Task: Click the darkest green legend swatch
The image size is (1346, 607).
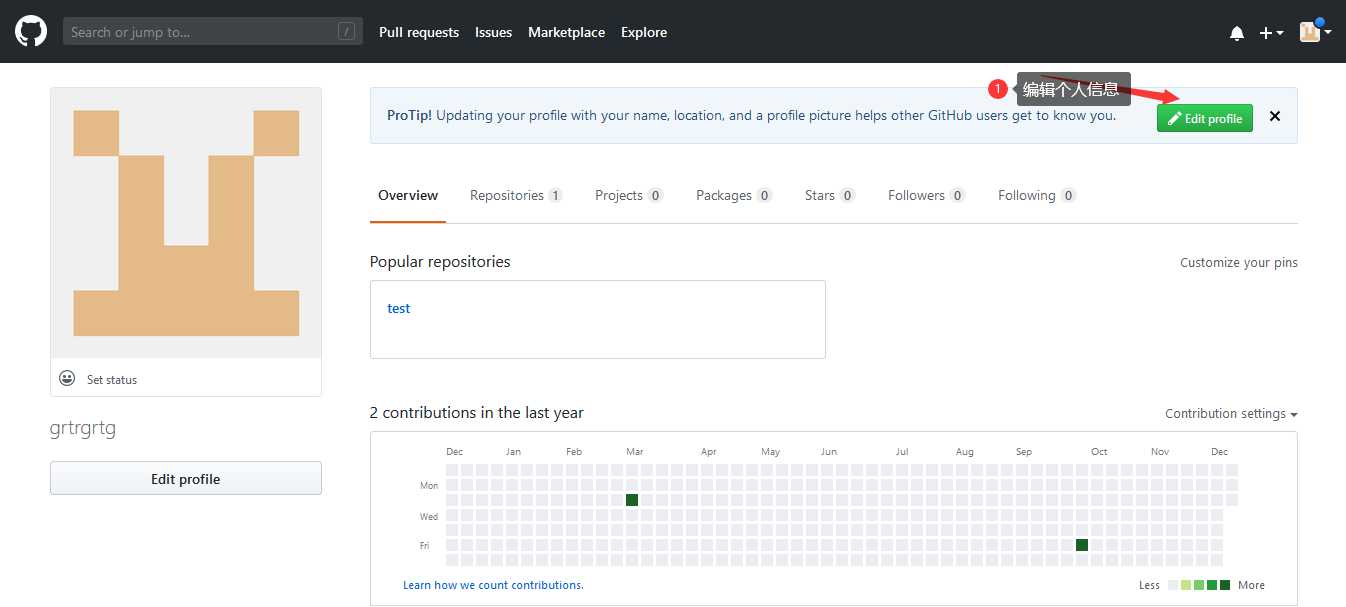Action: pyautogui.click(x=1225, y=585)
